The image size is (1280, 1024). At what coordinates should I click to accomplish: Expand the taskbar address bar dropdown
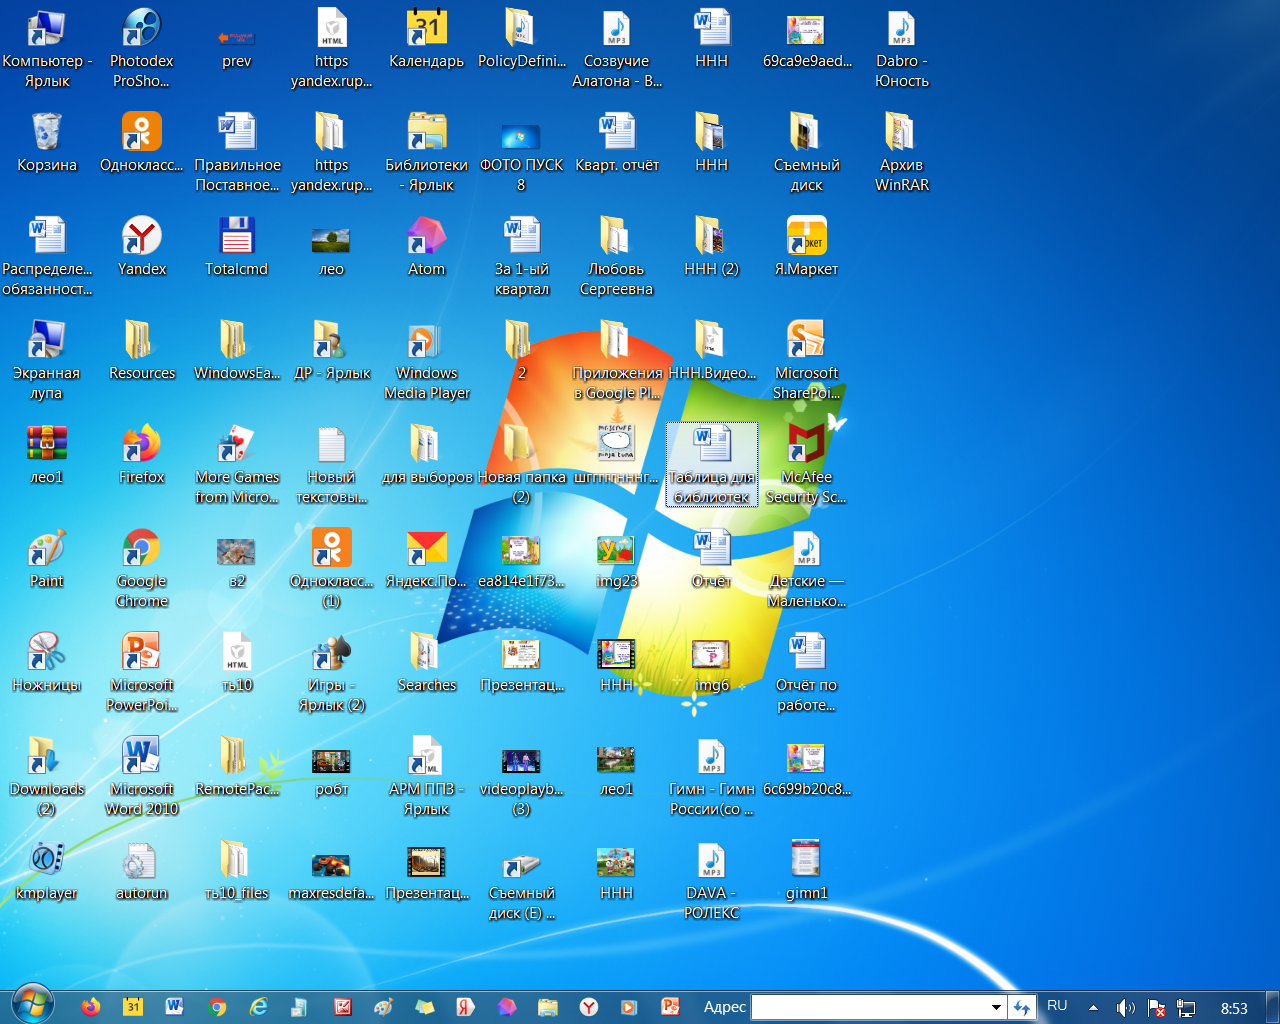pyautogui.click(x=996, y=1007)
